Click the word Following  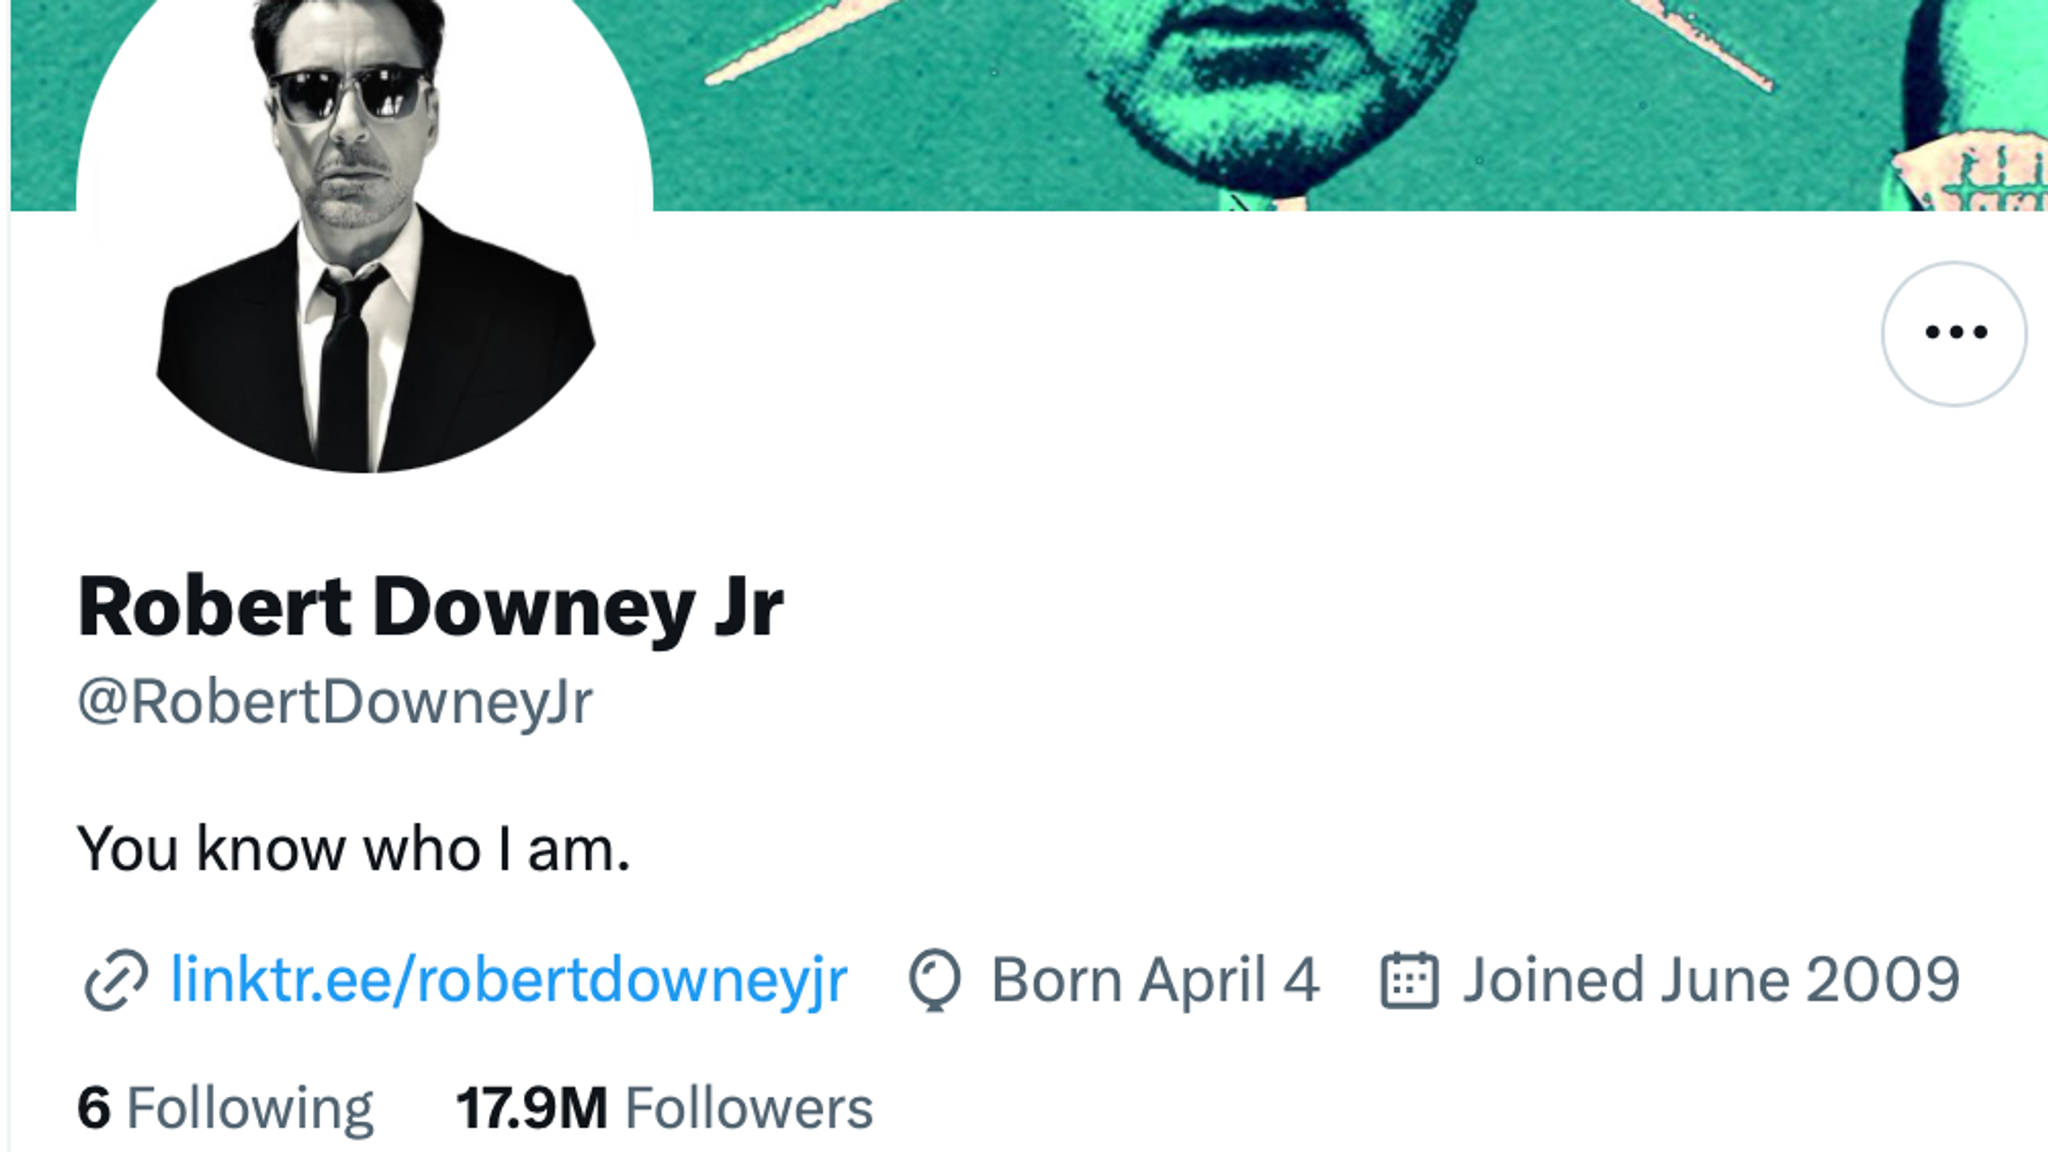pyautogui.click(x=250, y=1108)
